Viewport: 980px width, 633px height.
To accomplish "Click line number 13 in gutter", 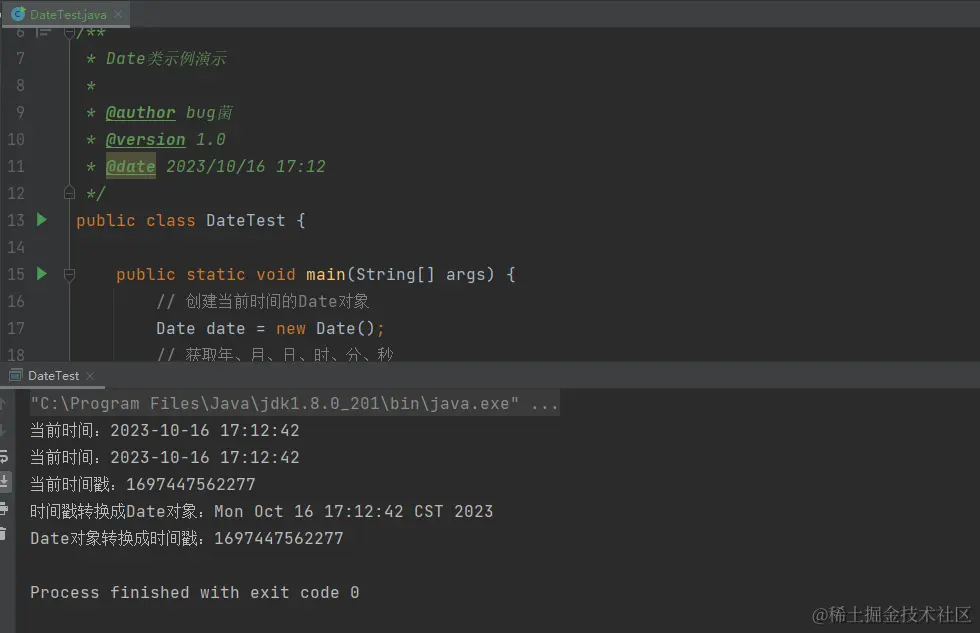I will pos(16,220).
